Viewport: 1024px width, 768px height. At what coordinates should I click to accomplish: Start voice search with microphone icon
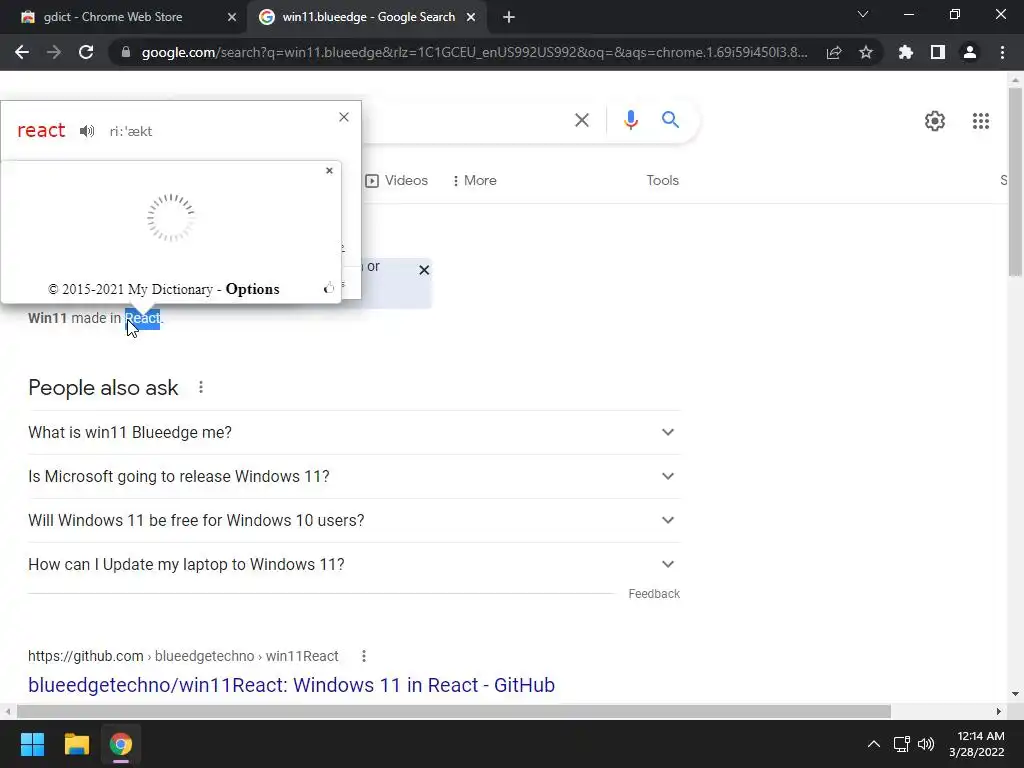click(630, 120)
